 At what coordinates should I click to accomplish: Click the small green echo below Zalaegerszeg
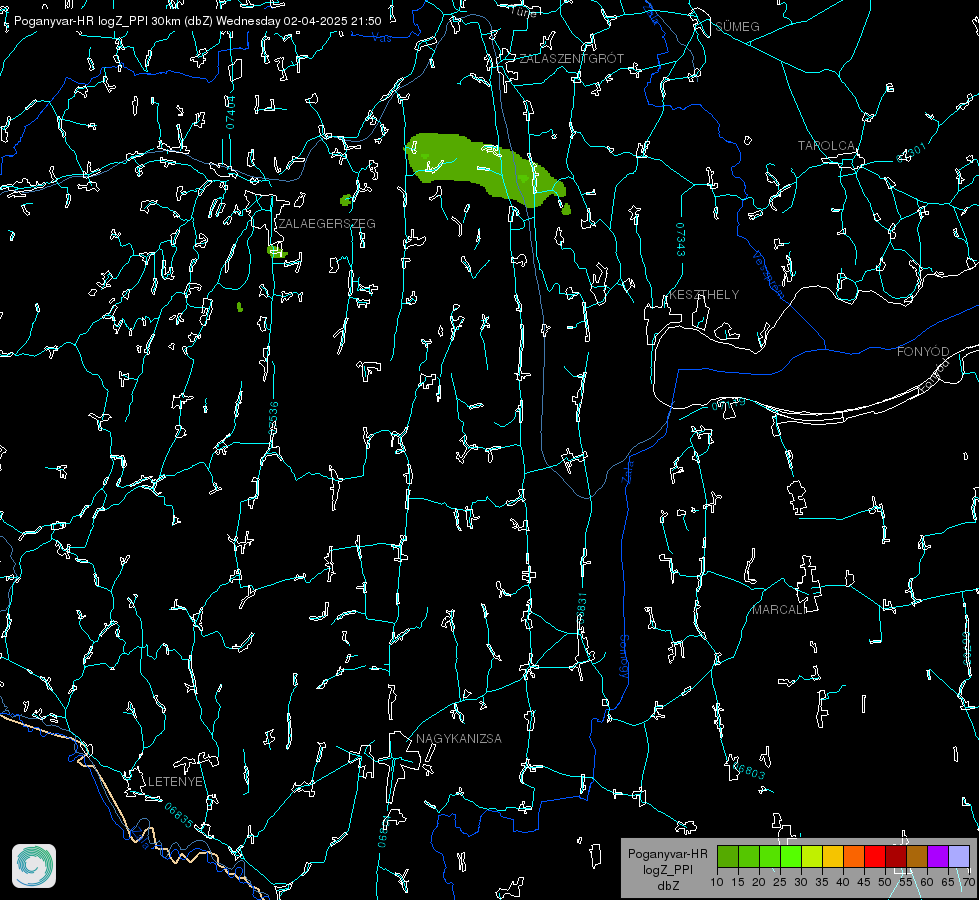pyautogui.click(x=277, y=252)
